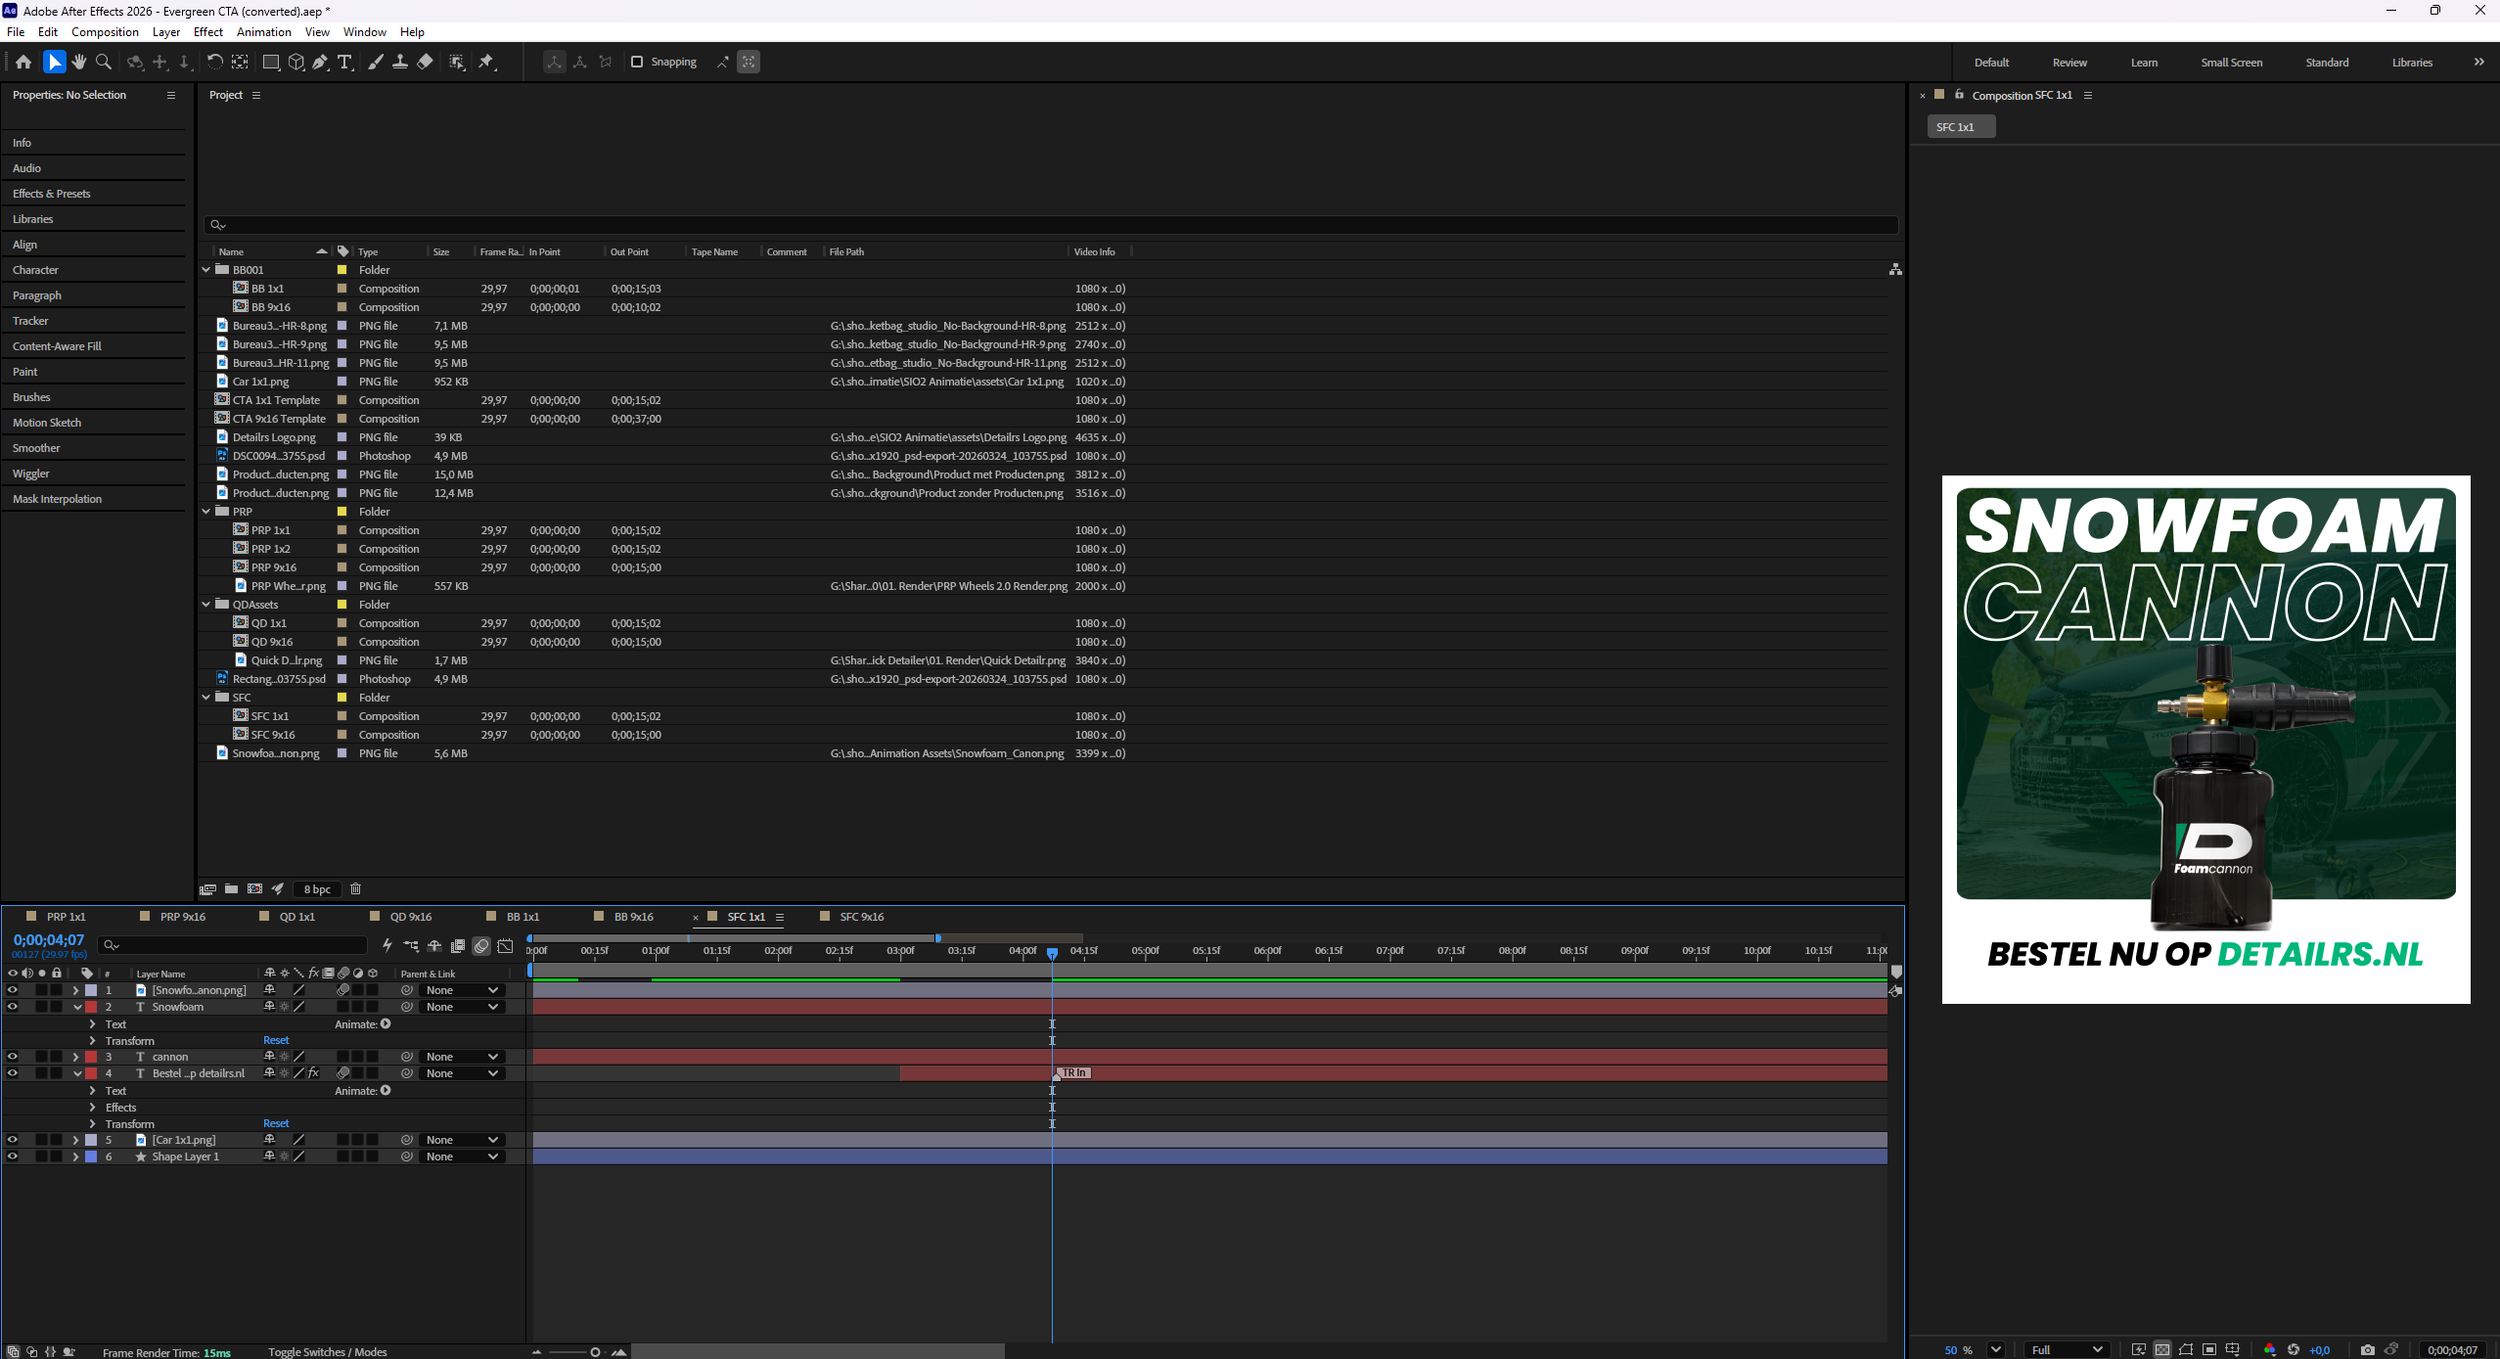2500x1359 pixels.
Task: Select the Orbit camera tool
Action: pos(135,62)
